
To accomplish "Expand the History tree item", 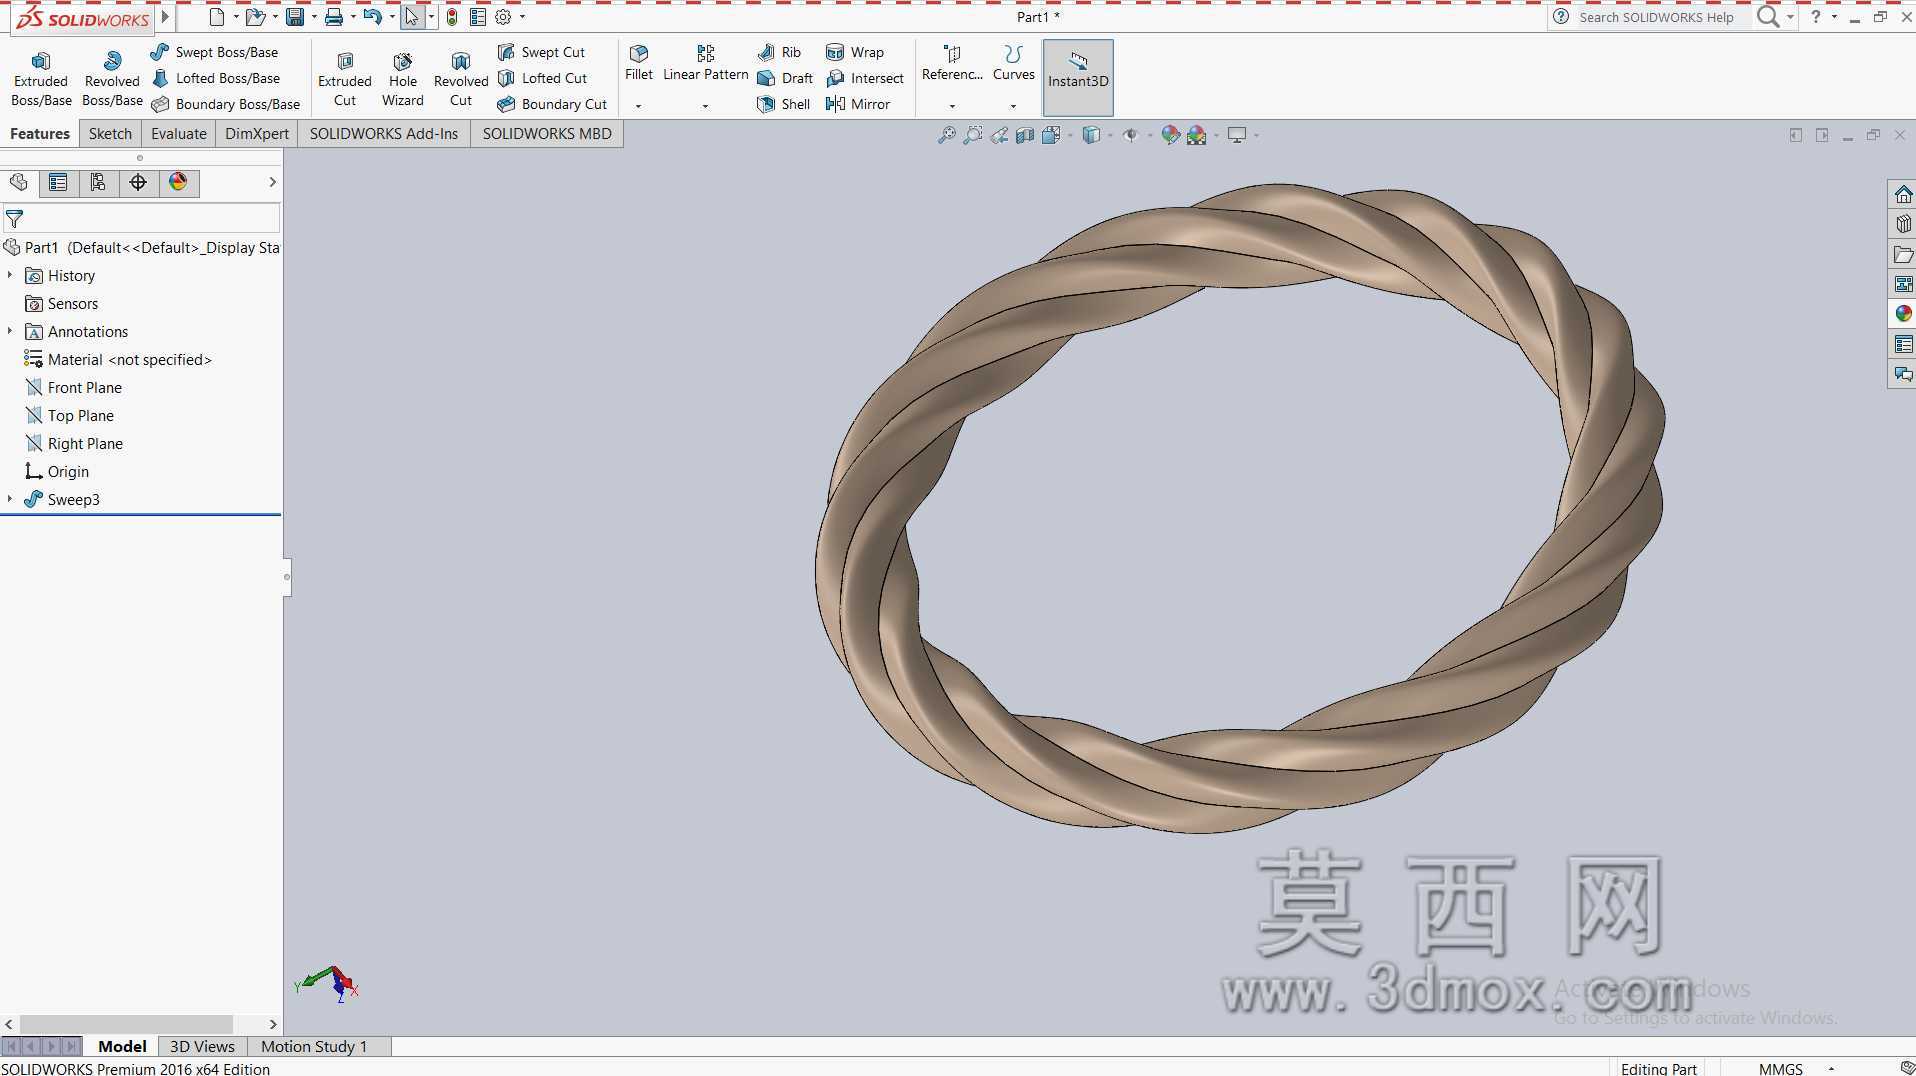I will point(10,275).
